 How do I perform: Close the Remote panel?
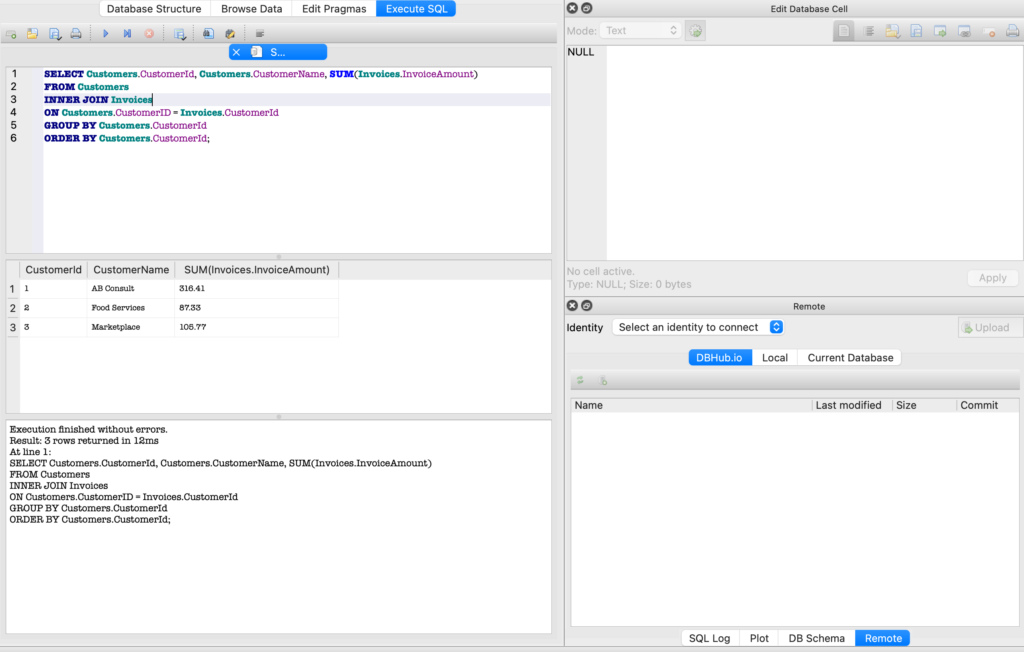(x=572, y=306)
